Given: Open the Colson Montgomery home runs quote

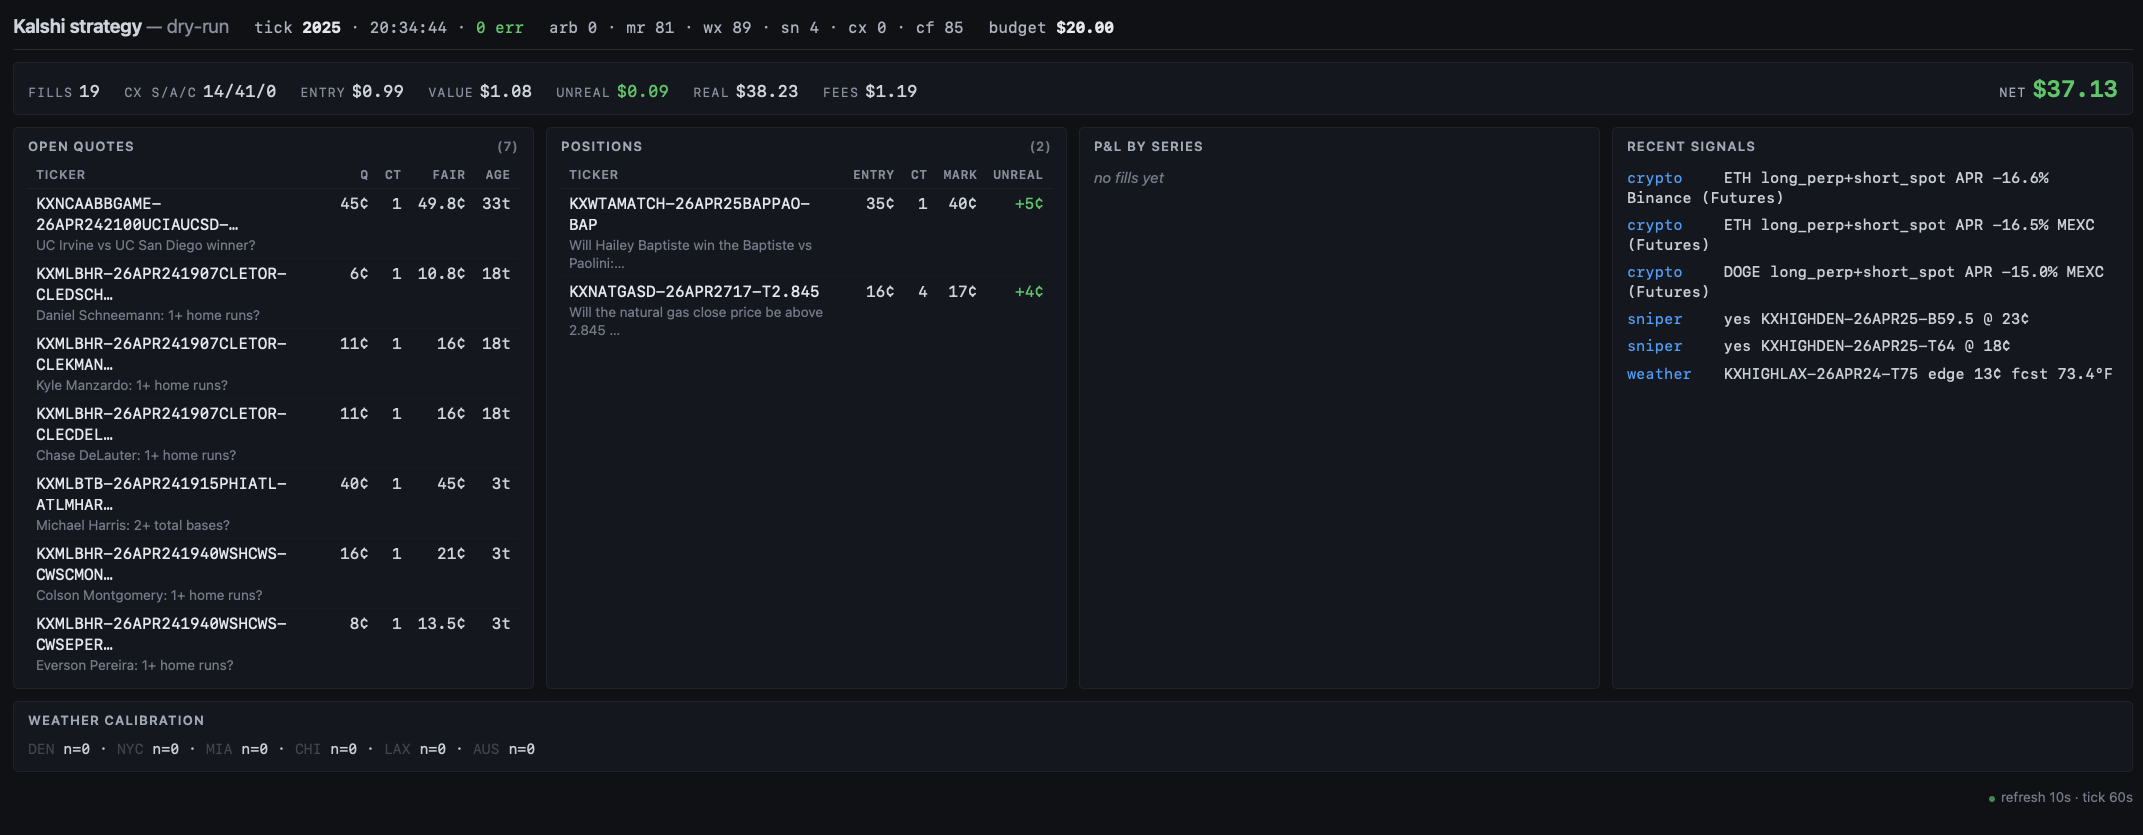Looking at the screenshot, I should (273, 574).
